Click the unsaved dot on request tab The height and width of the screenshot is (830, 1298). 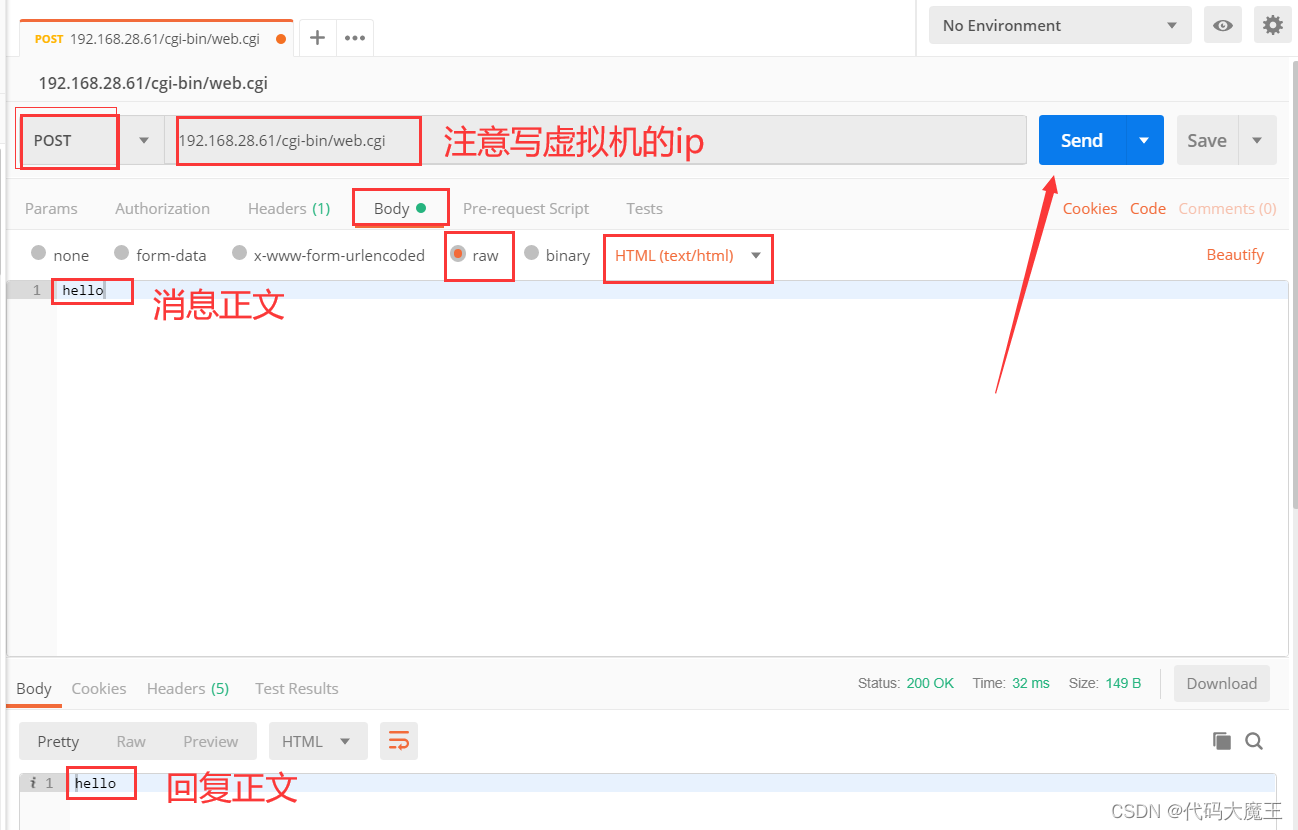point(280,39)
